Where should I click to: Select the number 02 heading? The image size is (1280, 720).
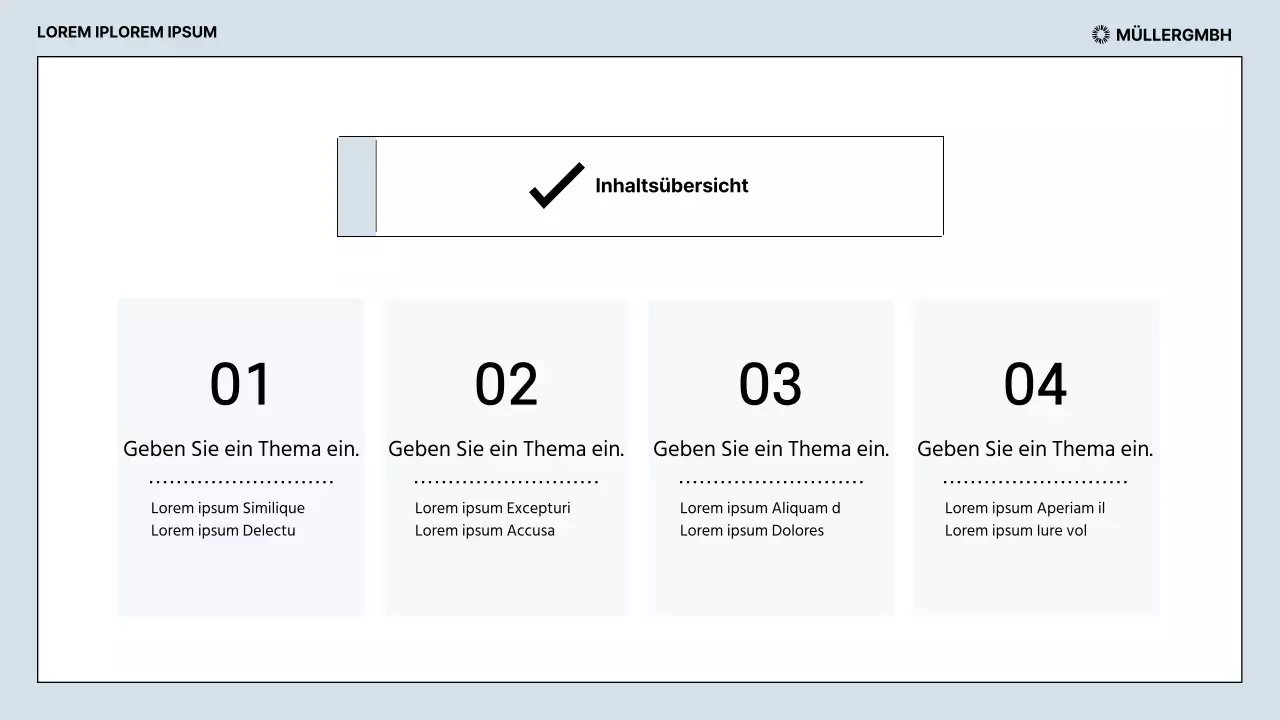coord(506,384)
